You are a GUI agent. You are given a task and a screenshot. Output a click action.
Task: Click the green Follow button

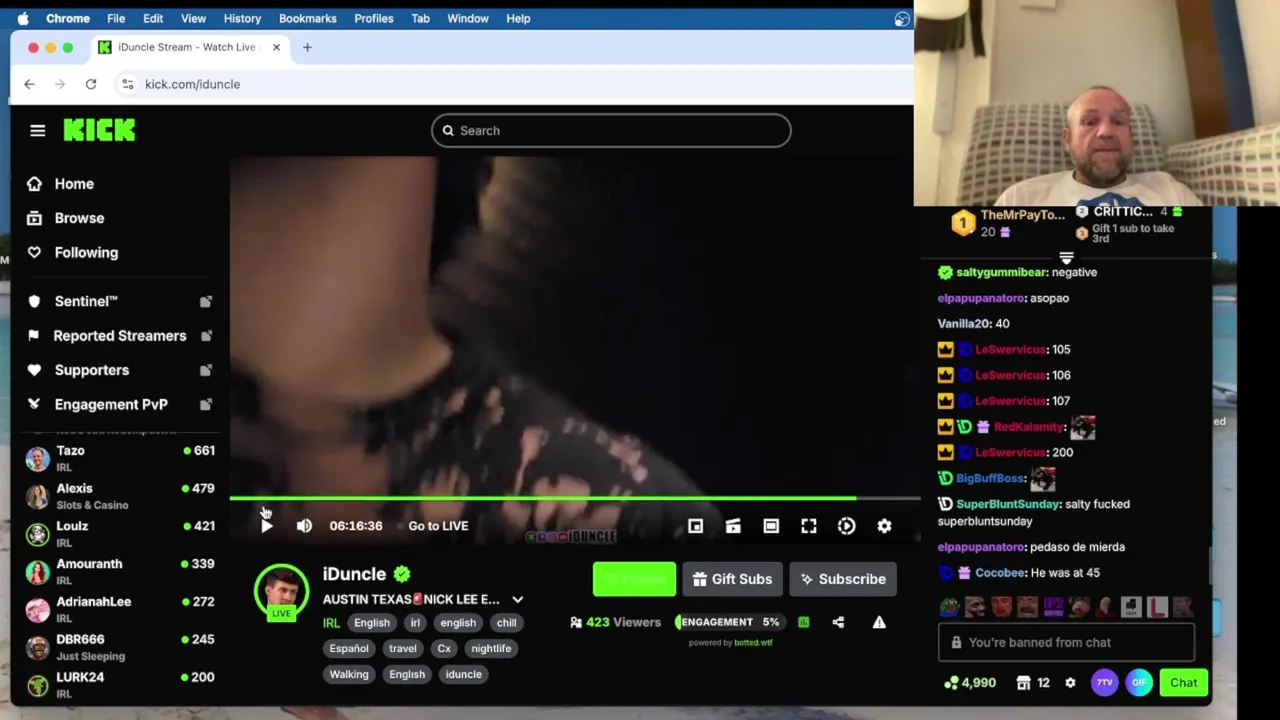(634, 579)
